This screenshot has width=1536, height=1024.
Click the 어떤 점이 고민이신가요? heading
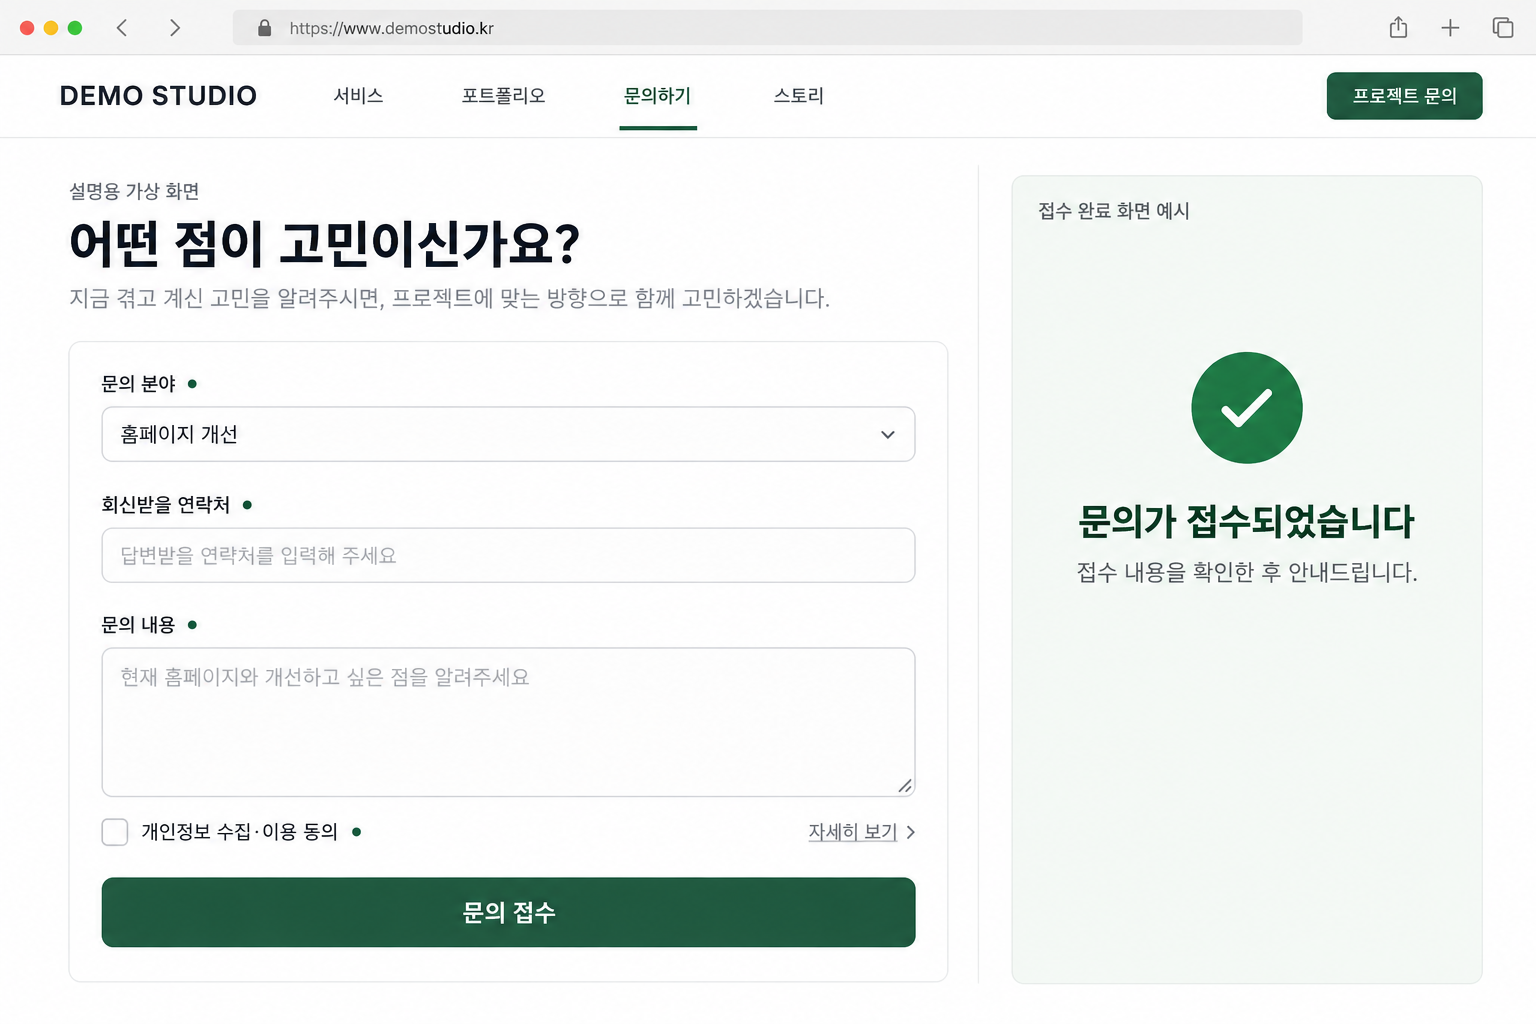coord(324,243)
